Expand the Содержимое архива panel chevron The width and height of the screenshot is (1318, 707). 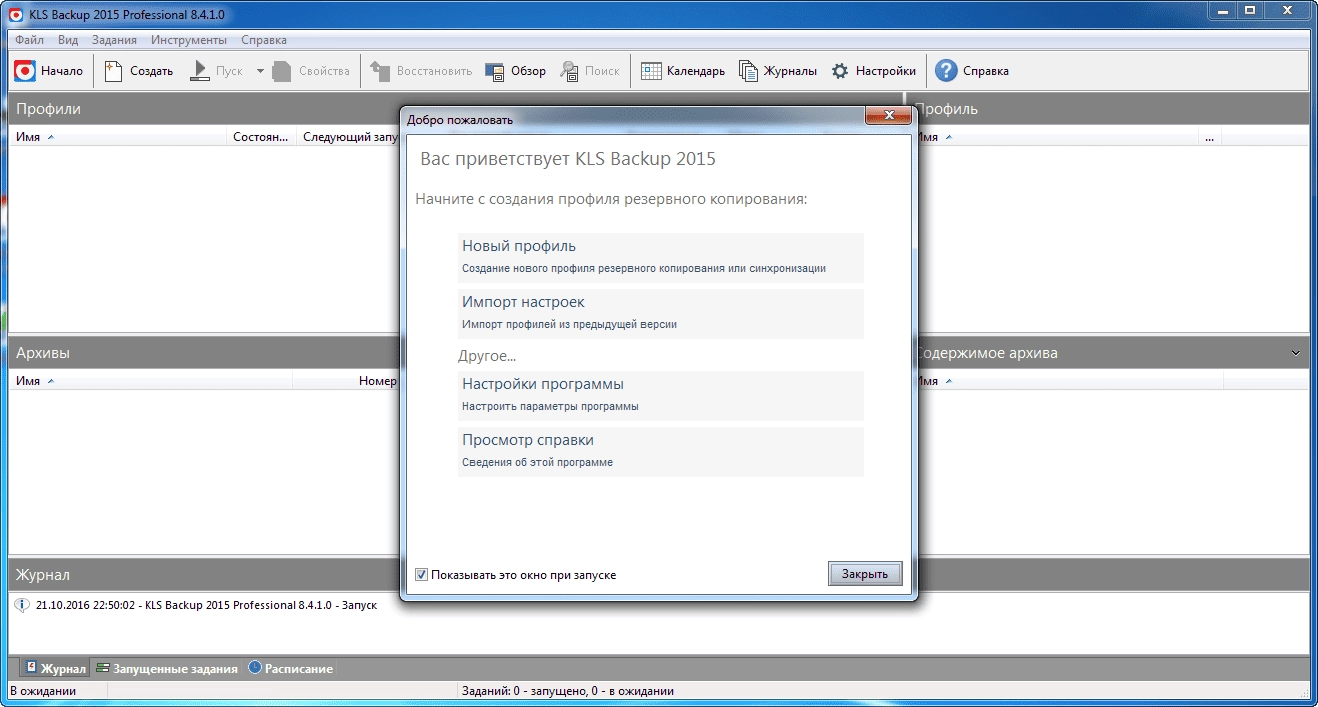click(1296, 353)
